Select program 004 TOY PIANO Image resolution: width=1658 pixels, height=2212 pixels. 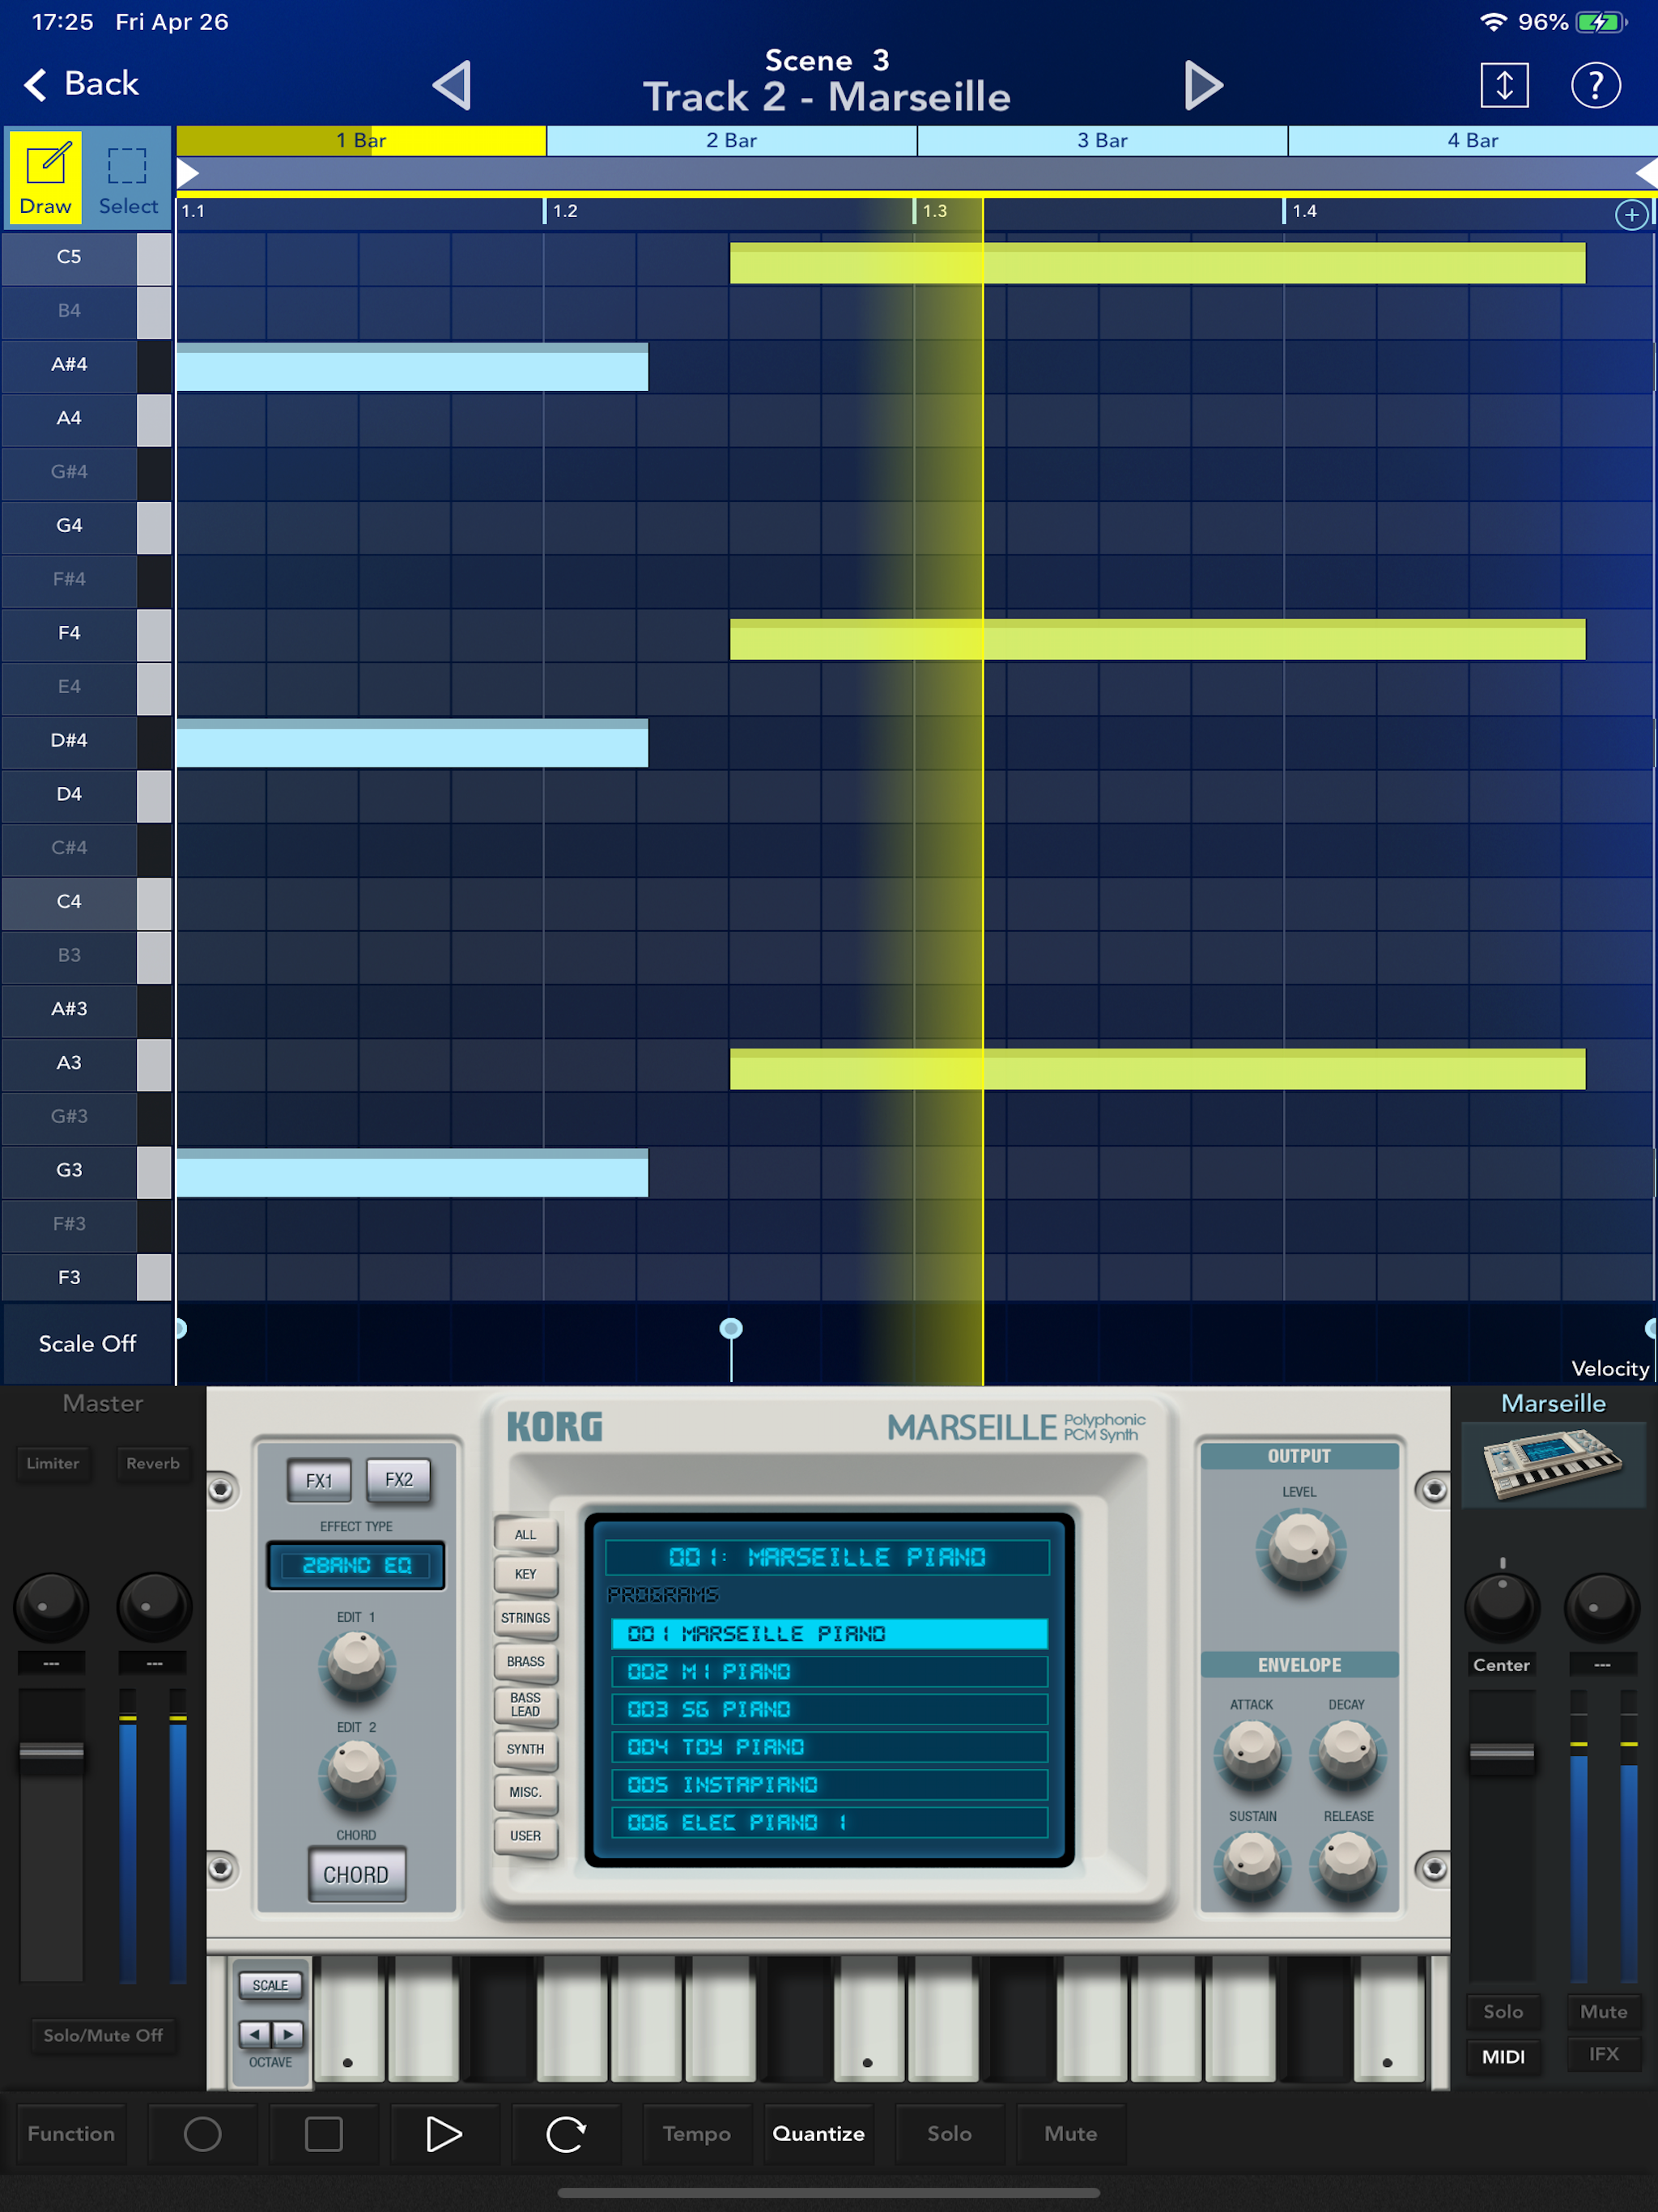829,1747
